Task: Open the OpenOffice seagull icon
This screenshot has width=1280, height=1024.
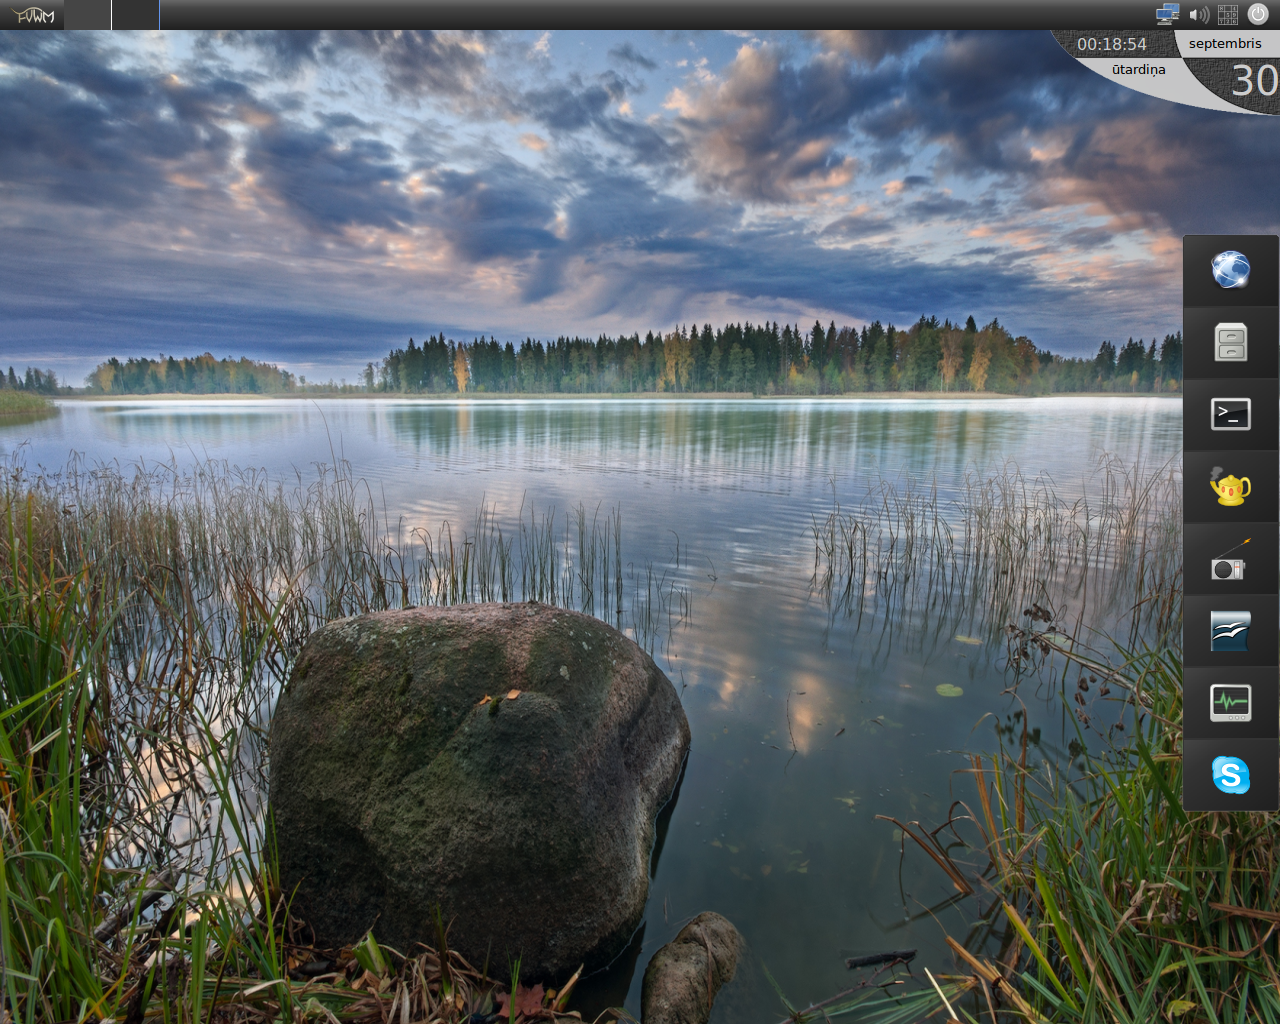Action: tap(1231, 631)
